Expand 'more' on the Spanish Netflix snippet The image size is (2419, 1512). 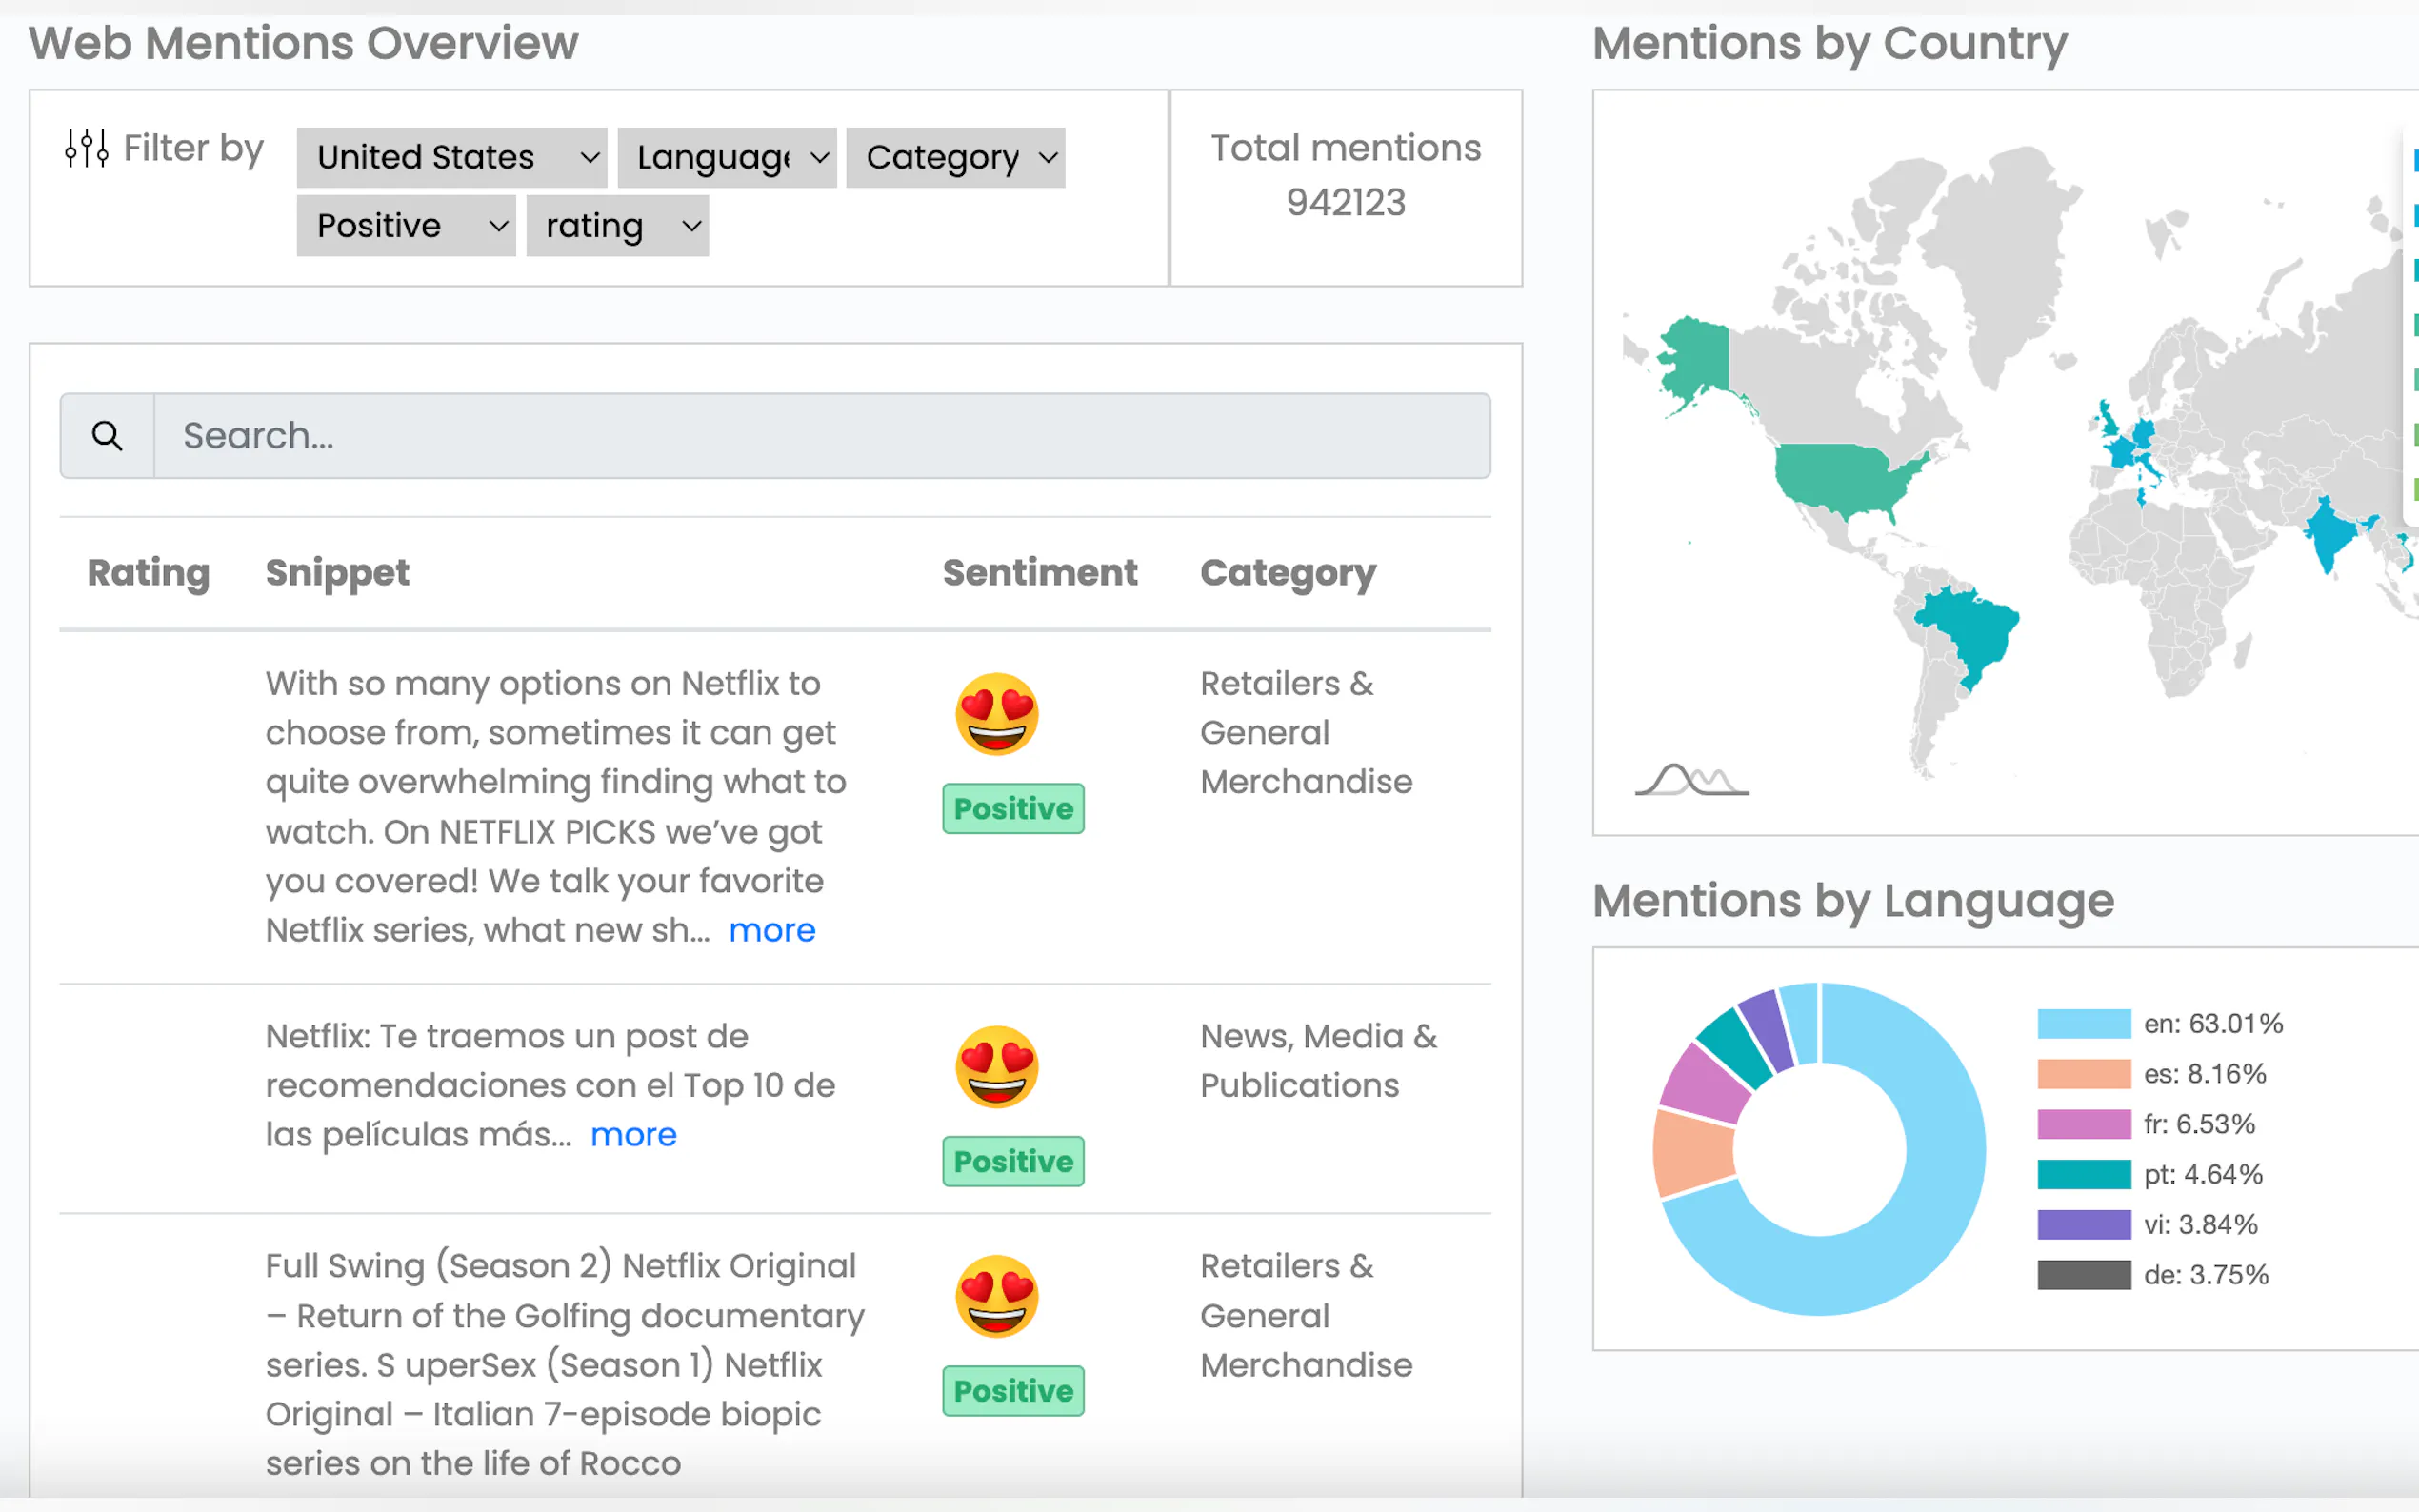pos(633,1135)
